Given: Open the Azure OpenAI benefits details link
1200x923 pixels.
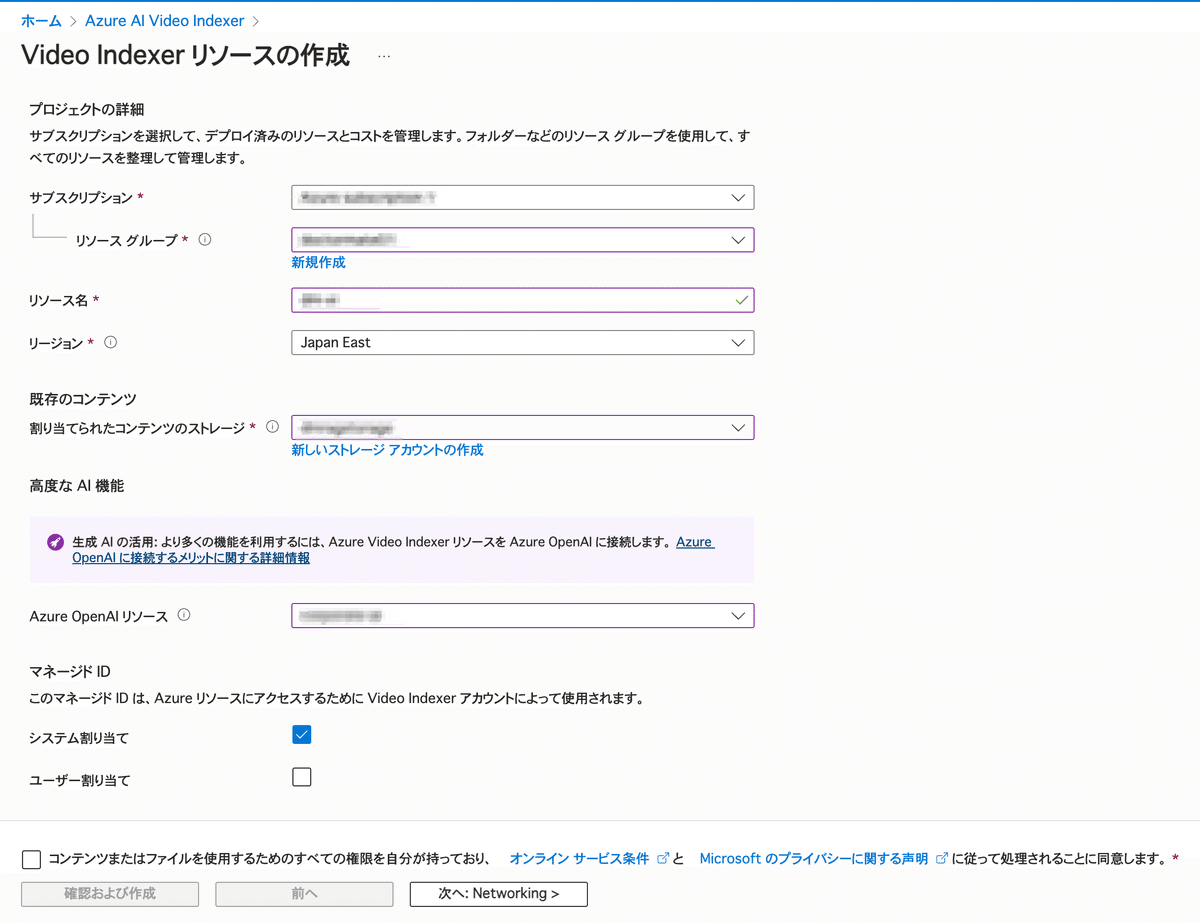Looking at the screenshot, I should (x=190, y=557).
